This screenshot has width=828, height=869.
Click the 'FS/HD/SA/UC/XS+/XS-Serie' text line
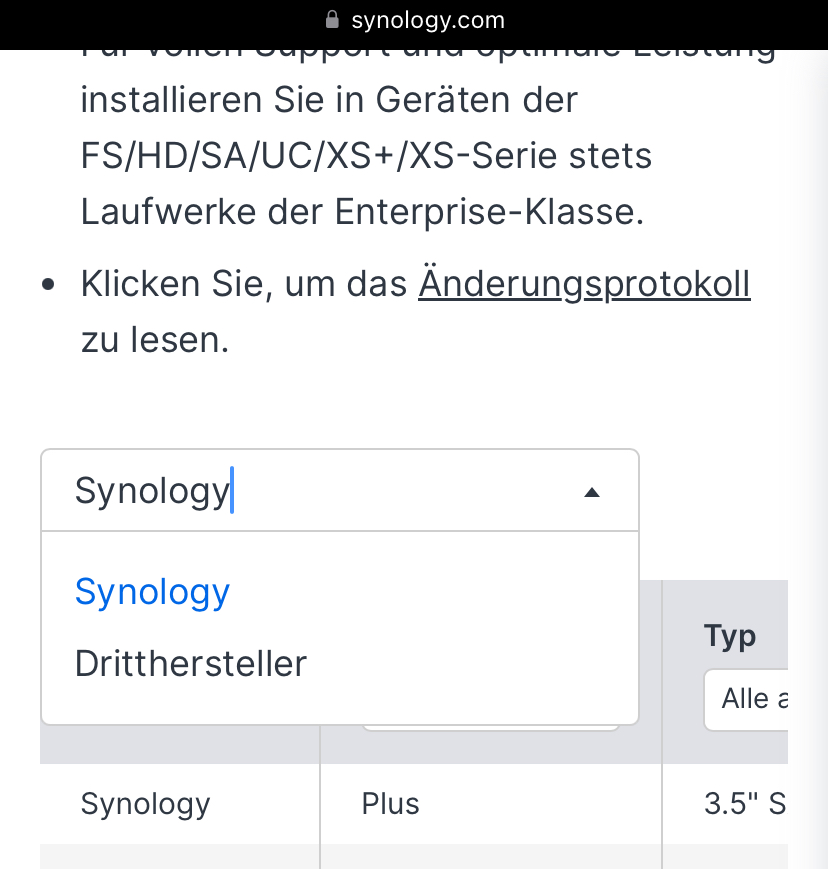(366, 156)
